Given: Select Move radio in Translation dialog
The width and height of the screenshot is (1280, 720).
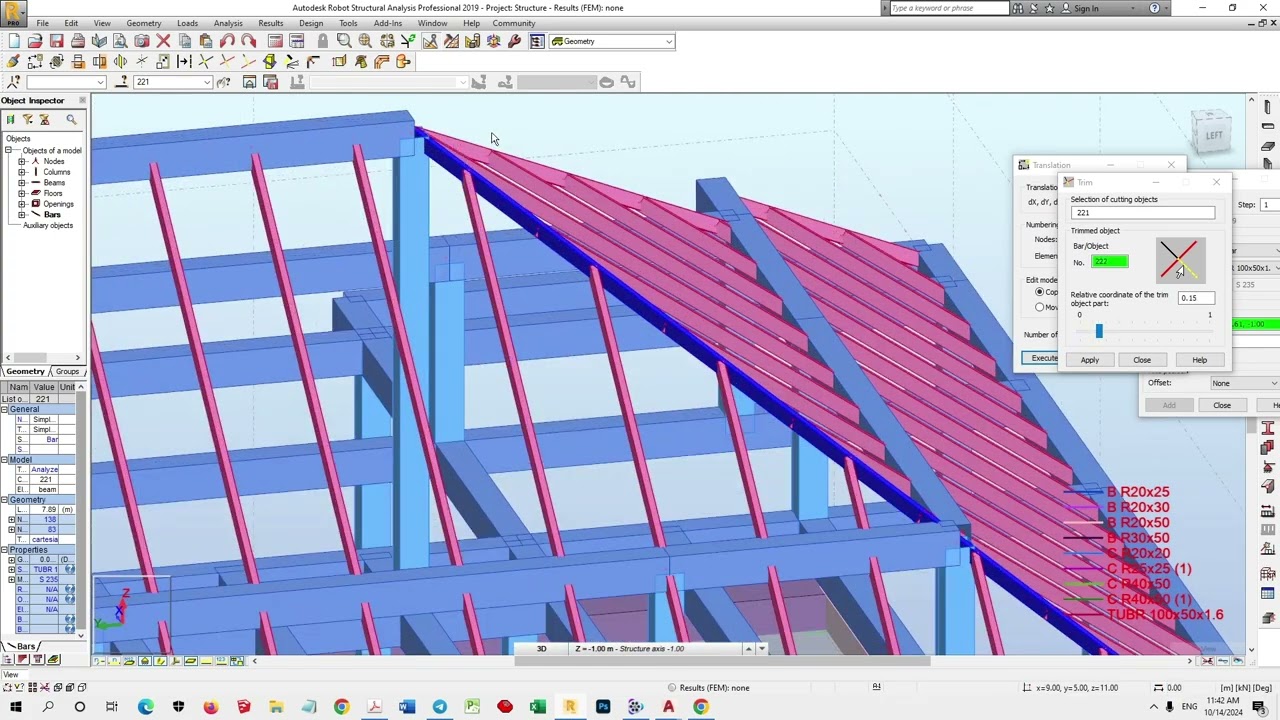Looking at the screenshot, I should 1039,307.
